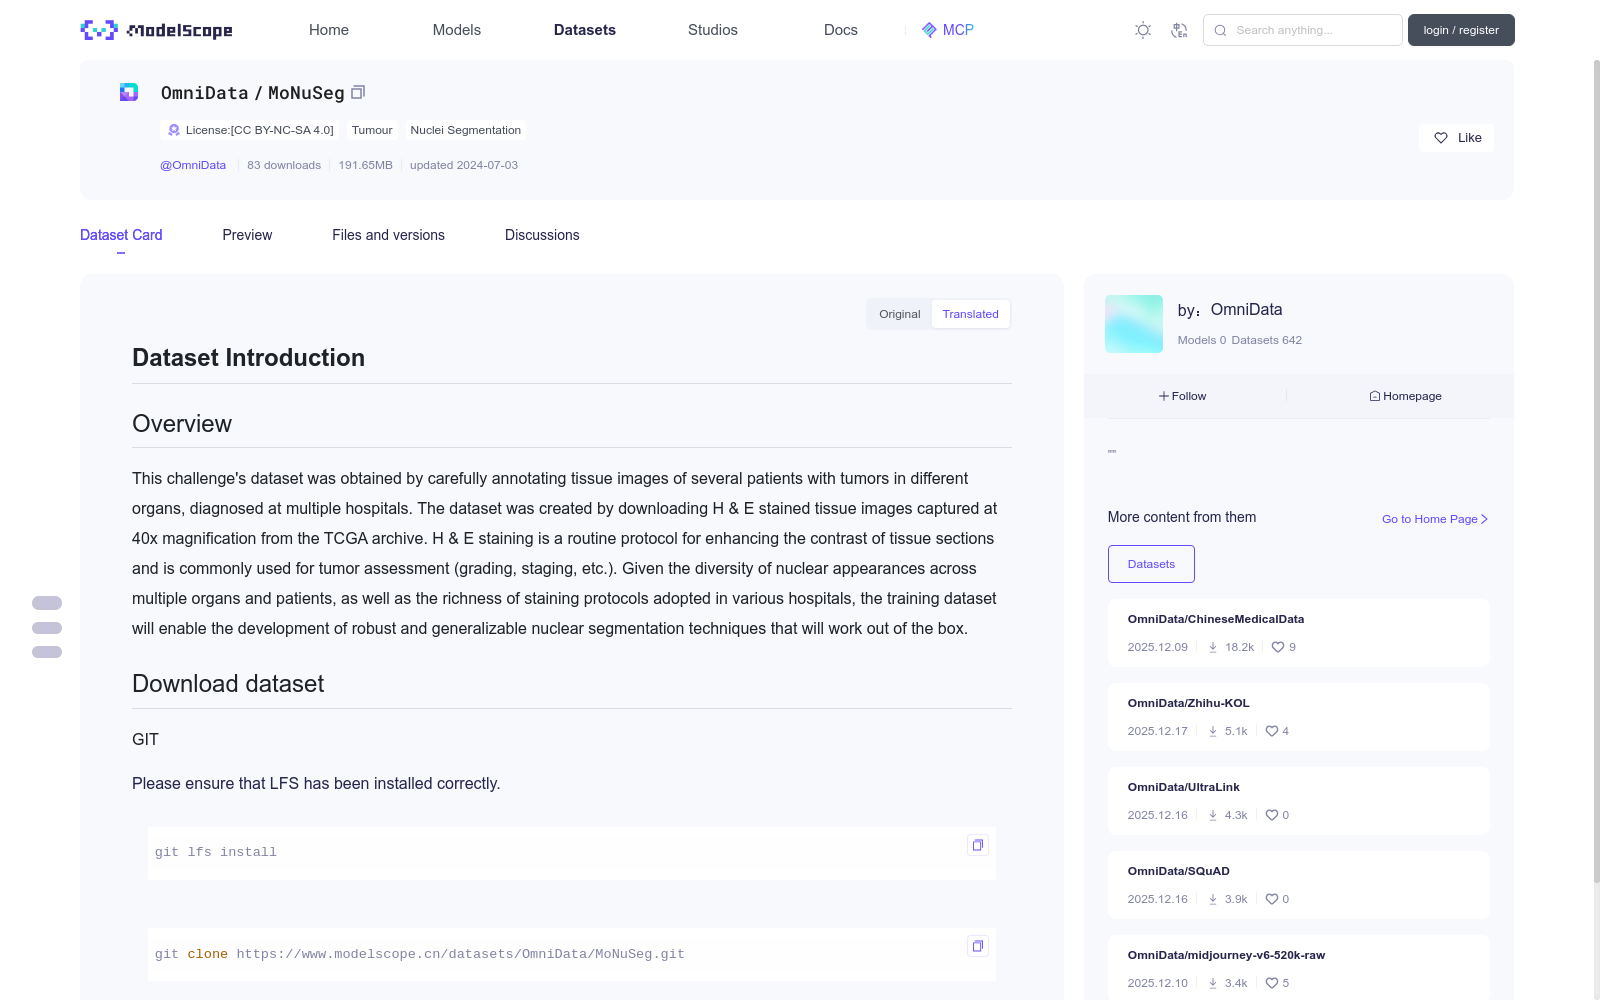Viewport: 1600px width, 1000px height.
Task: Open Go to Home Page link
Action: pos(1435,519)
